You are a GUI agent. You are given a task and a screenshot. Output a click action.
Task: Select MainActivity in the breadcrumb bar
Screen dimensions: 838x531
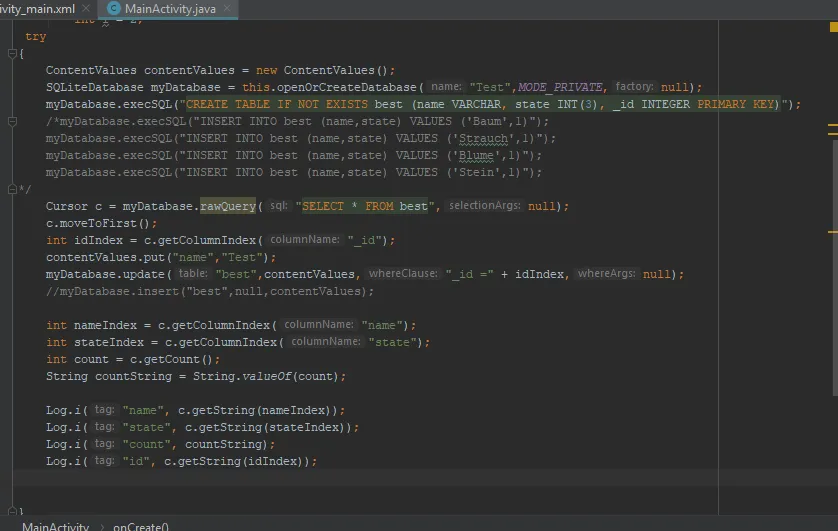[55, 526]
